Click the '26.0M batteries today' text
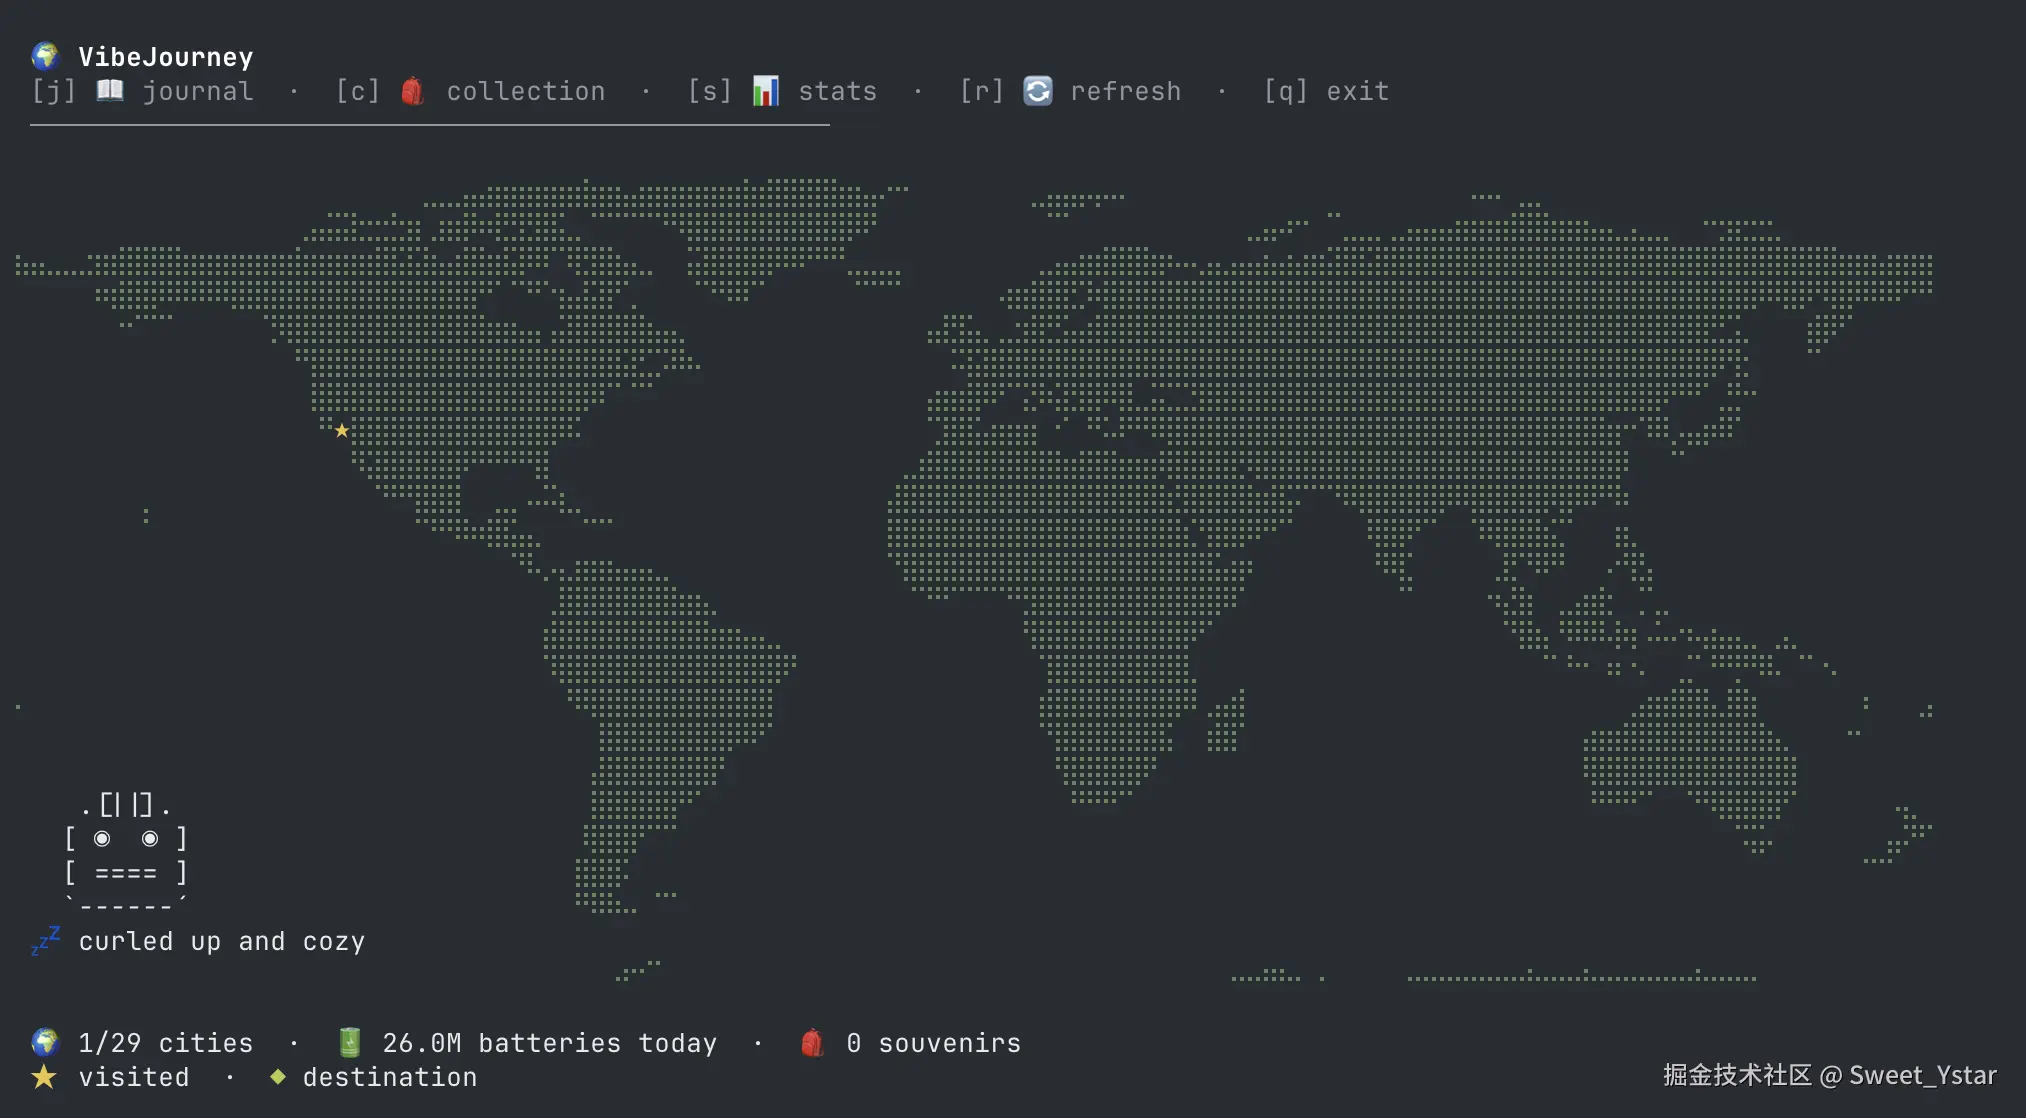 549,1043
